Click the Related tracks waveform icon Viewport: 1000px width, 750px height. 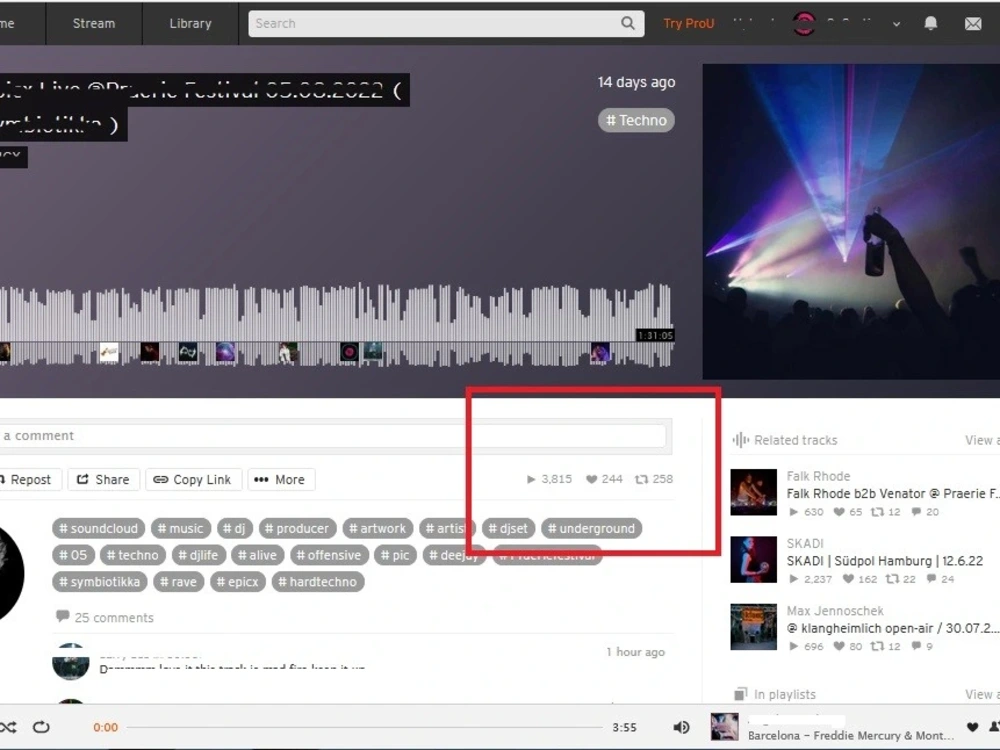(740, 440)
